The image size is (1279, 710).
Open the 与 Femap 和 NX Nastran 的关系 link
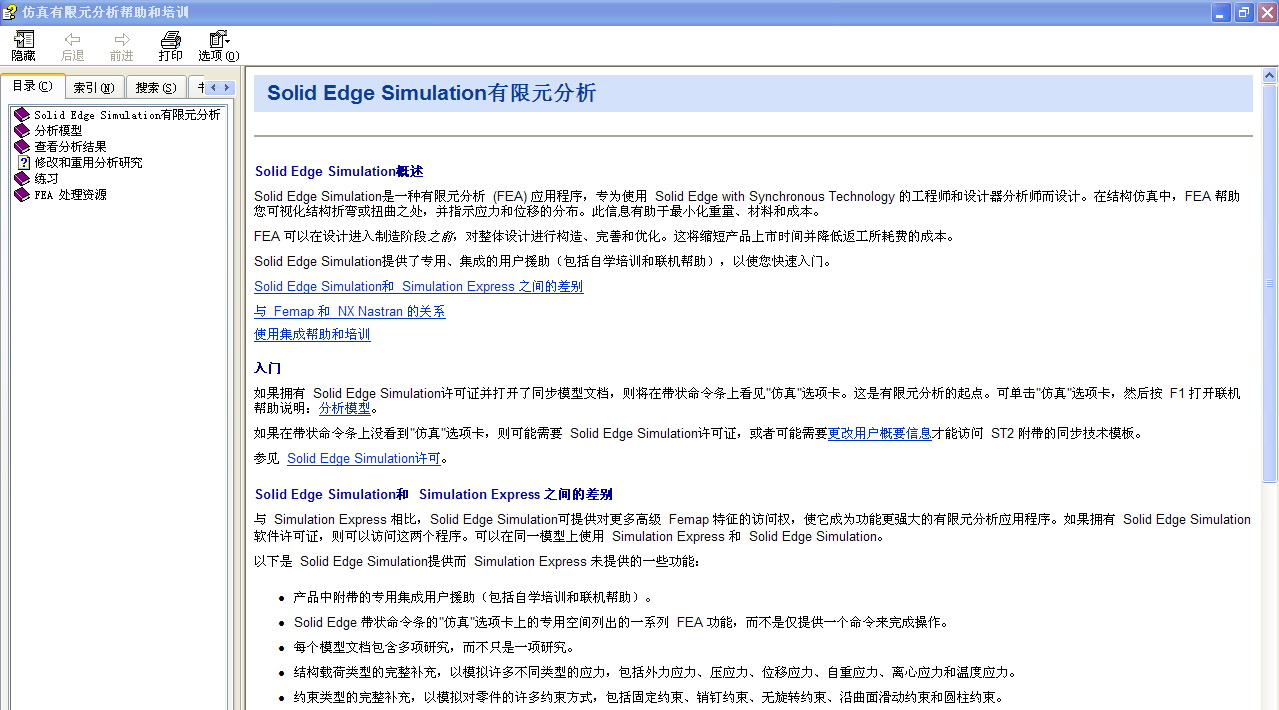(x=349, y=312)
